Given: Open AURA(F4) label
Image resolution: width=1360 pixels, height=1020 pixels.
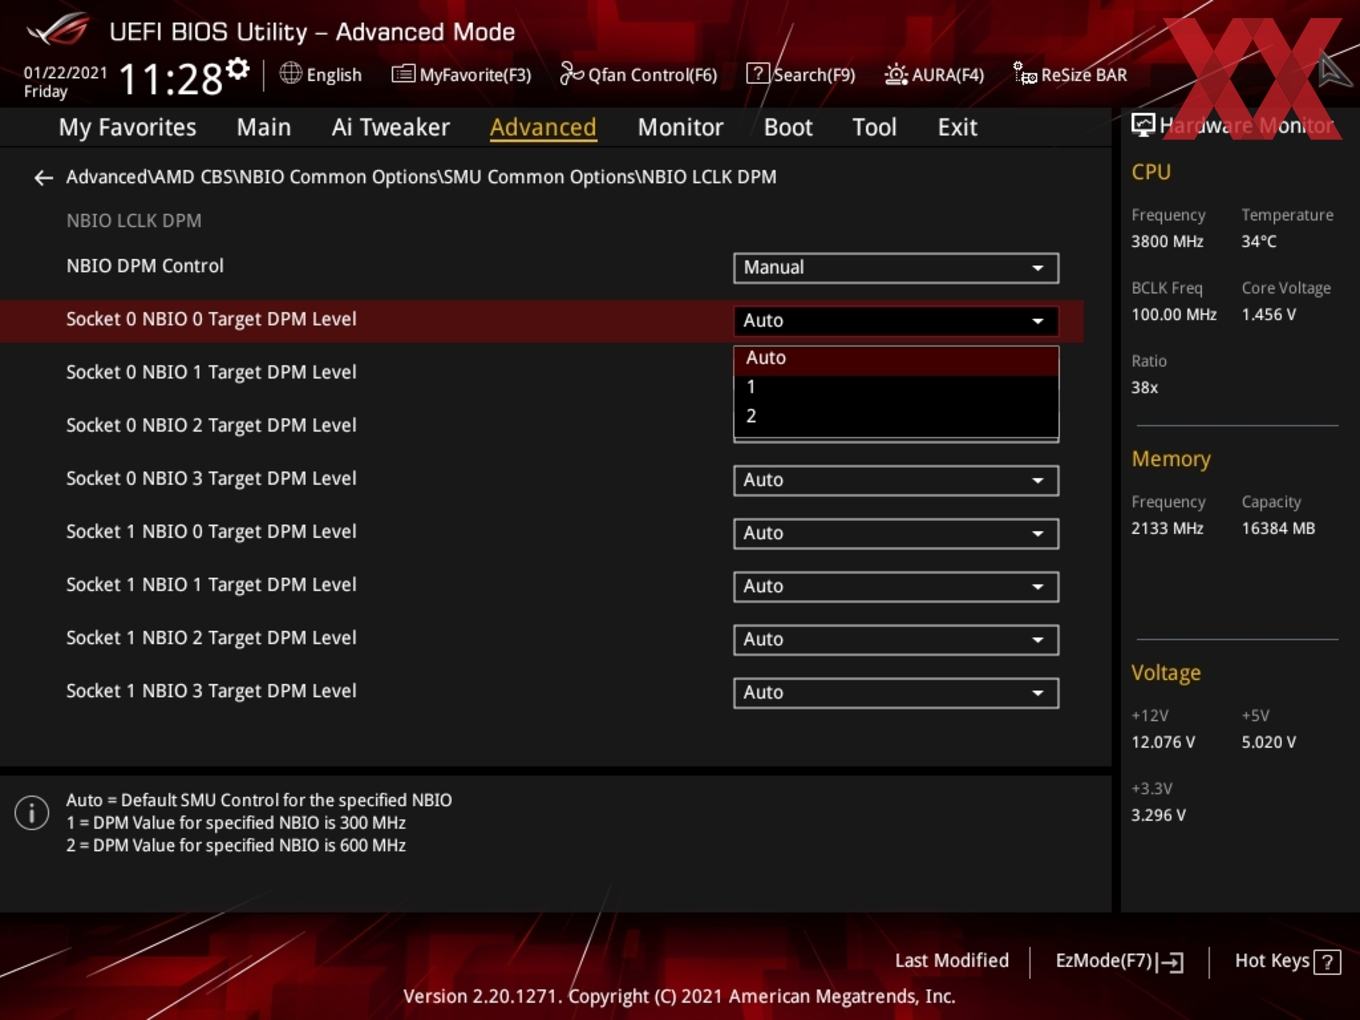Looking at the screenshot, I should tap(948, 75).
